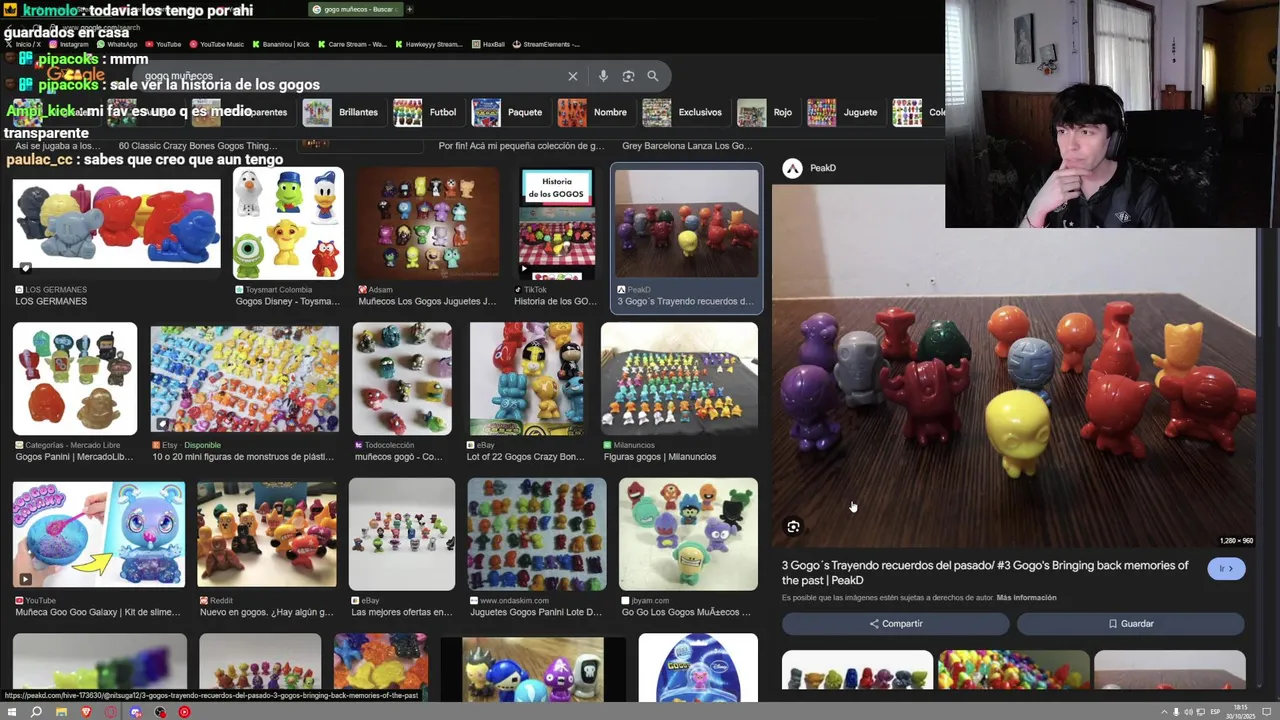The width and height of the screenshot is (1280, 720).
Task: Open eBay Las mejores ofertas thumbnail
Action: pos(402,534)
